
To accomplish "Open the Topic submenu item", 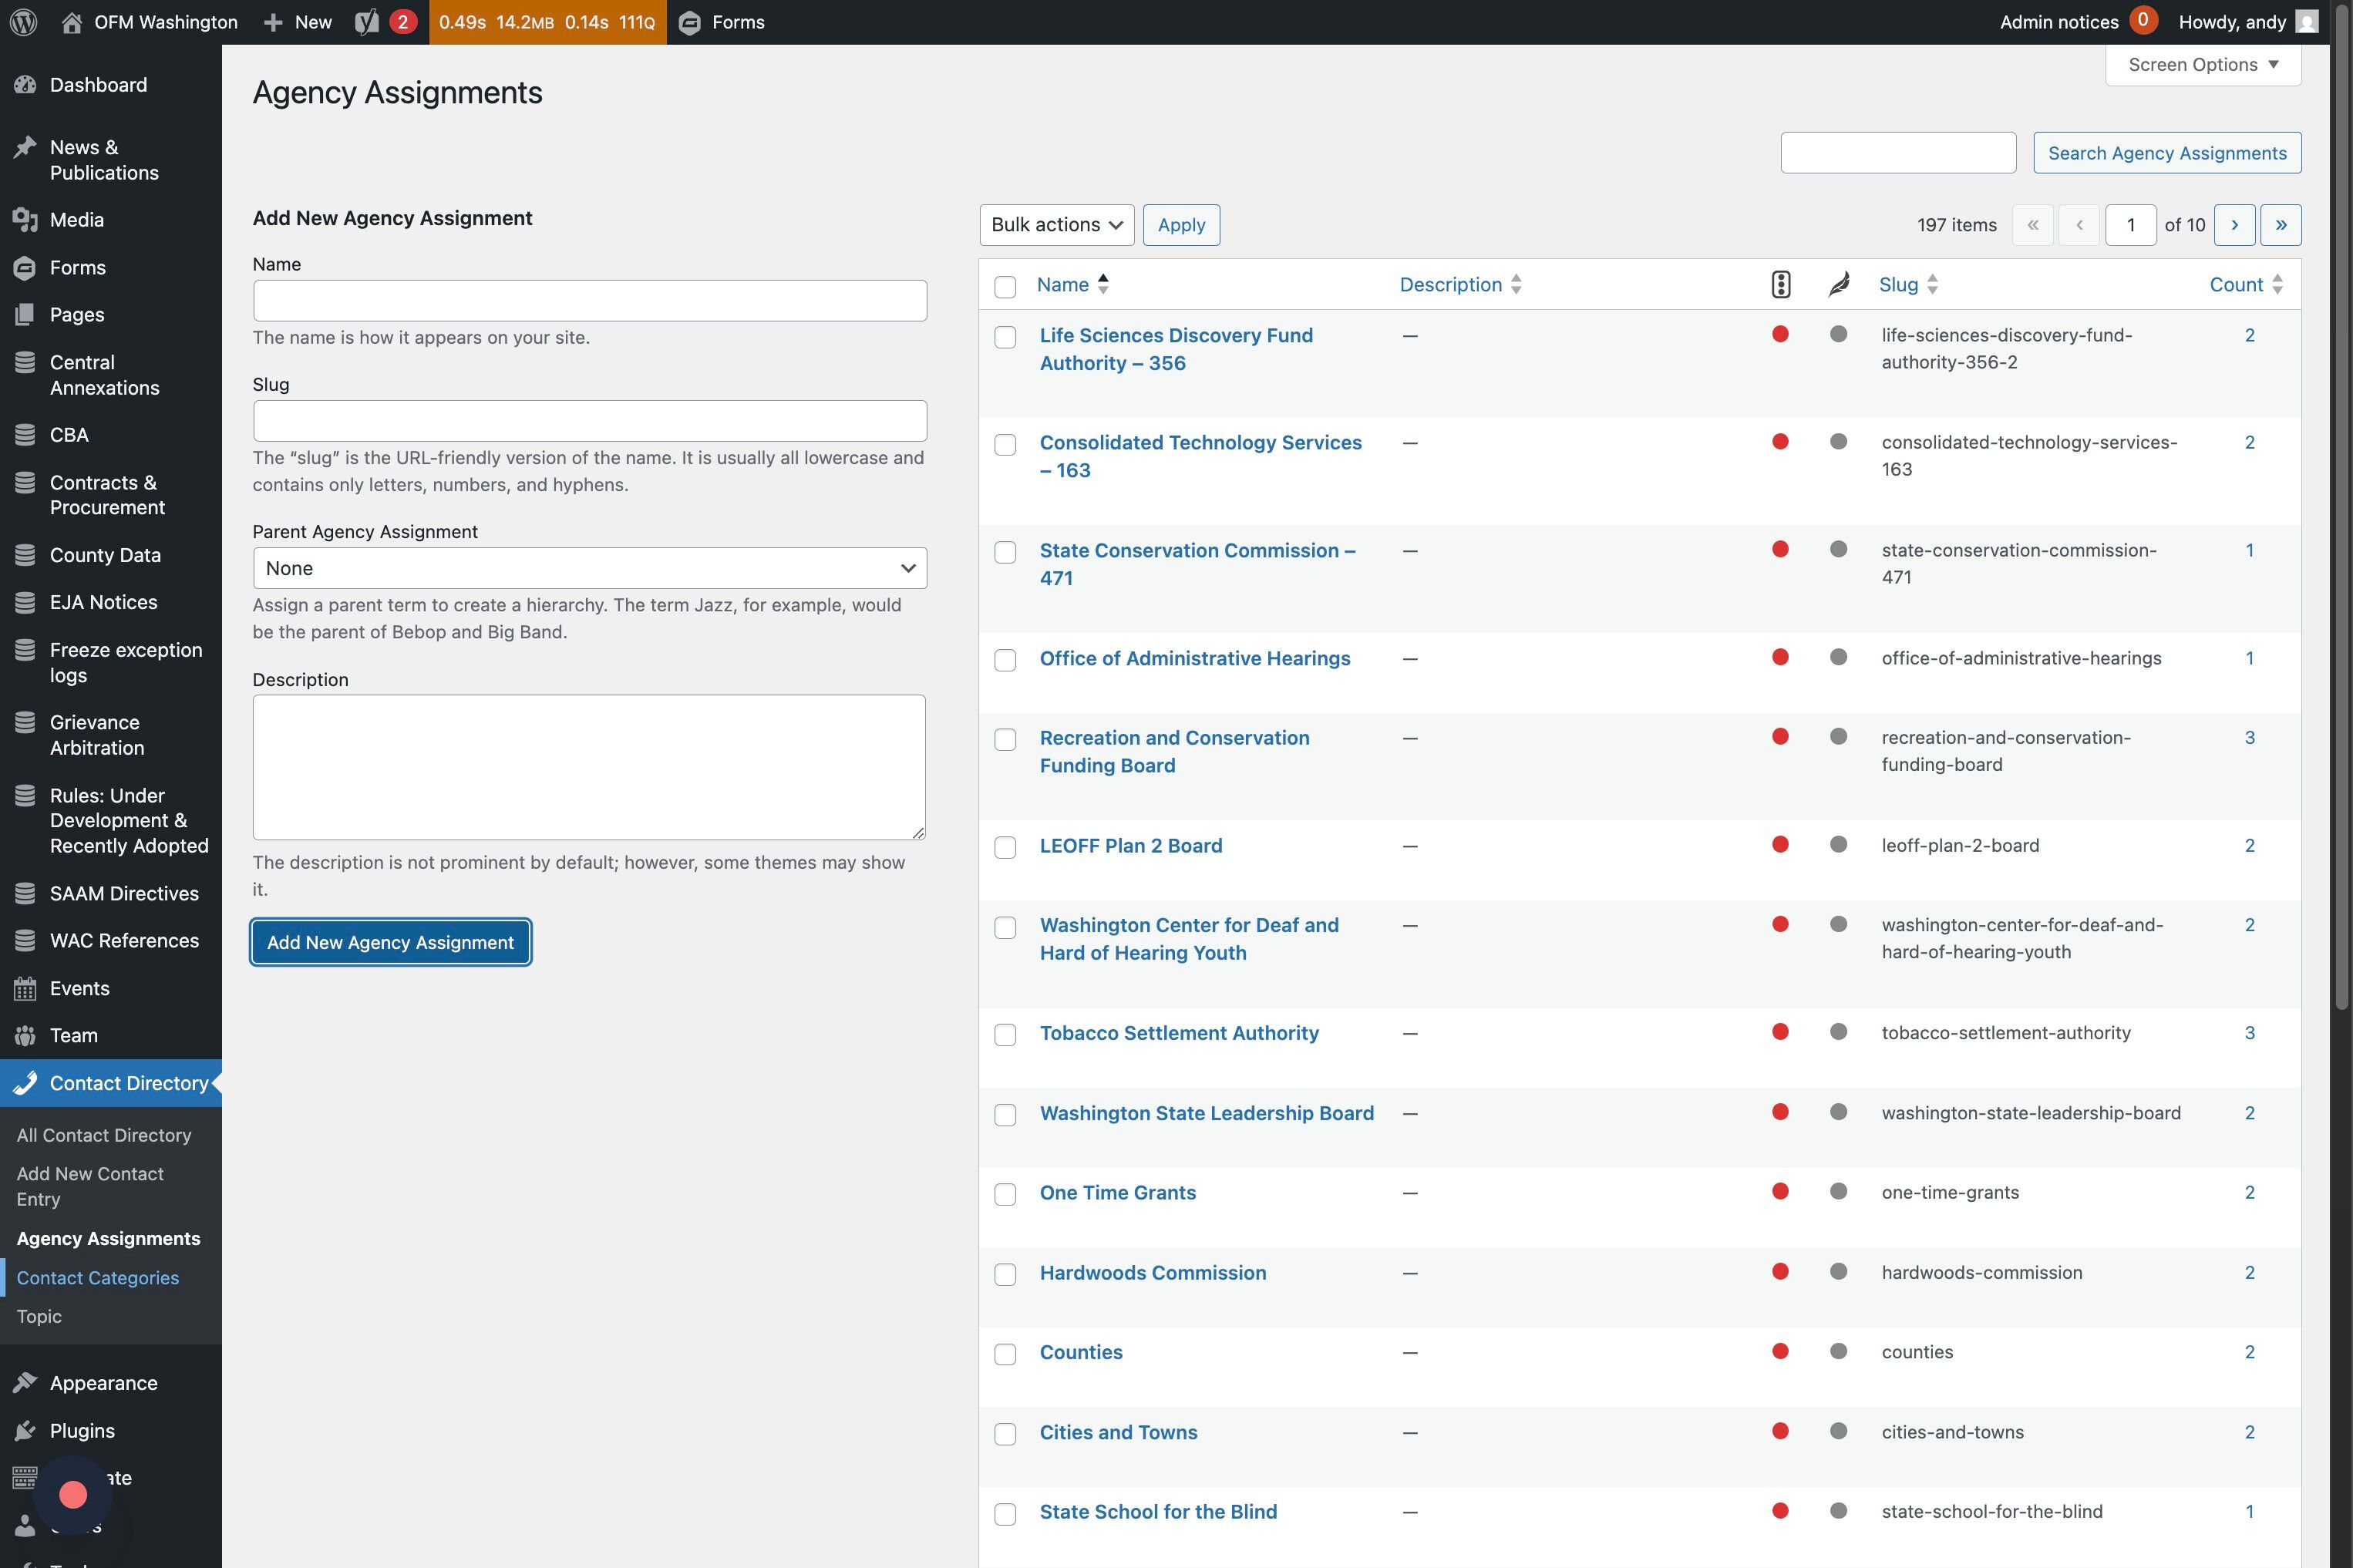I will point(39,1317).
